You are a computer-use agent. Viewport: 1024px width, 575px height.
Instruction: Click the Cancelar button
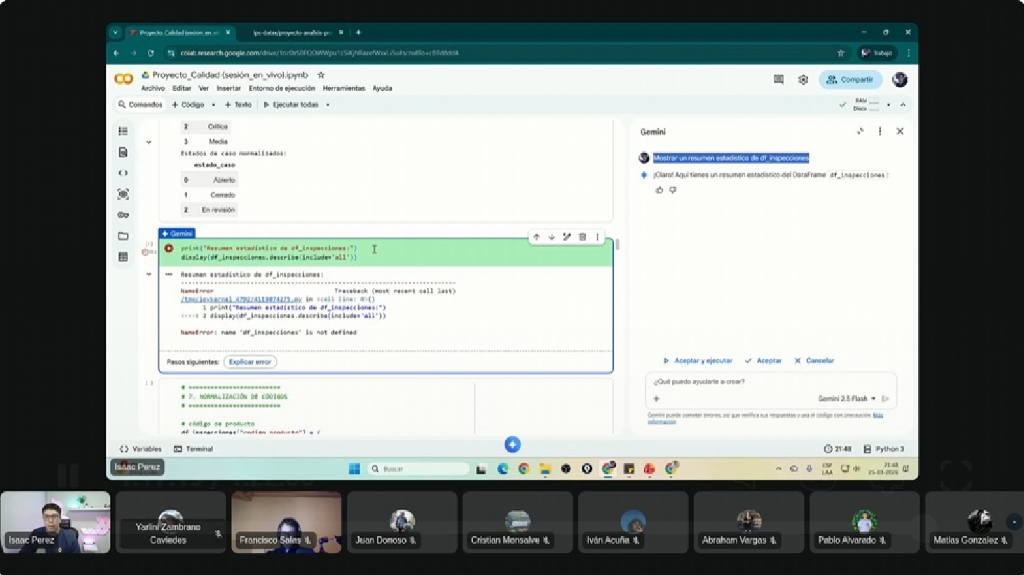pyautogui.click(x=814, y=361)
